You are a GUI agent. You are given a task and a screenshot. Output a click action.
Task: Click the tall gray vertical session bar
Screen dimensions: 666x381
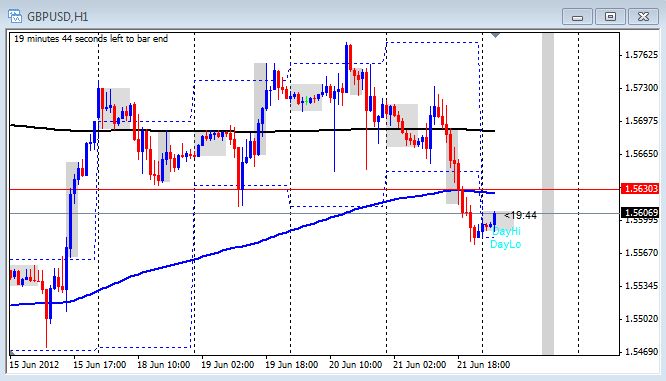(548, 194)
